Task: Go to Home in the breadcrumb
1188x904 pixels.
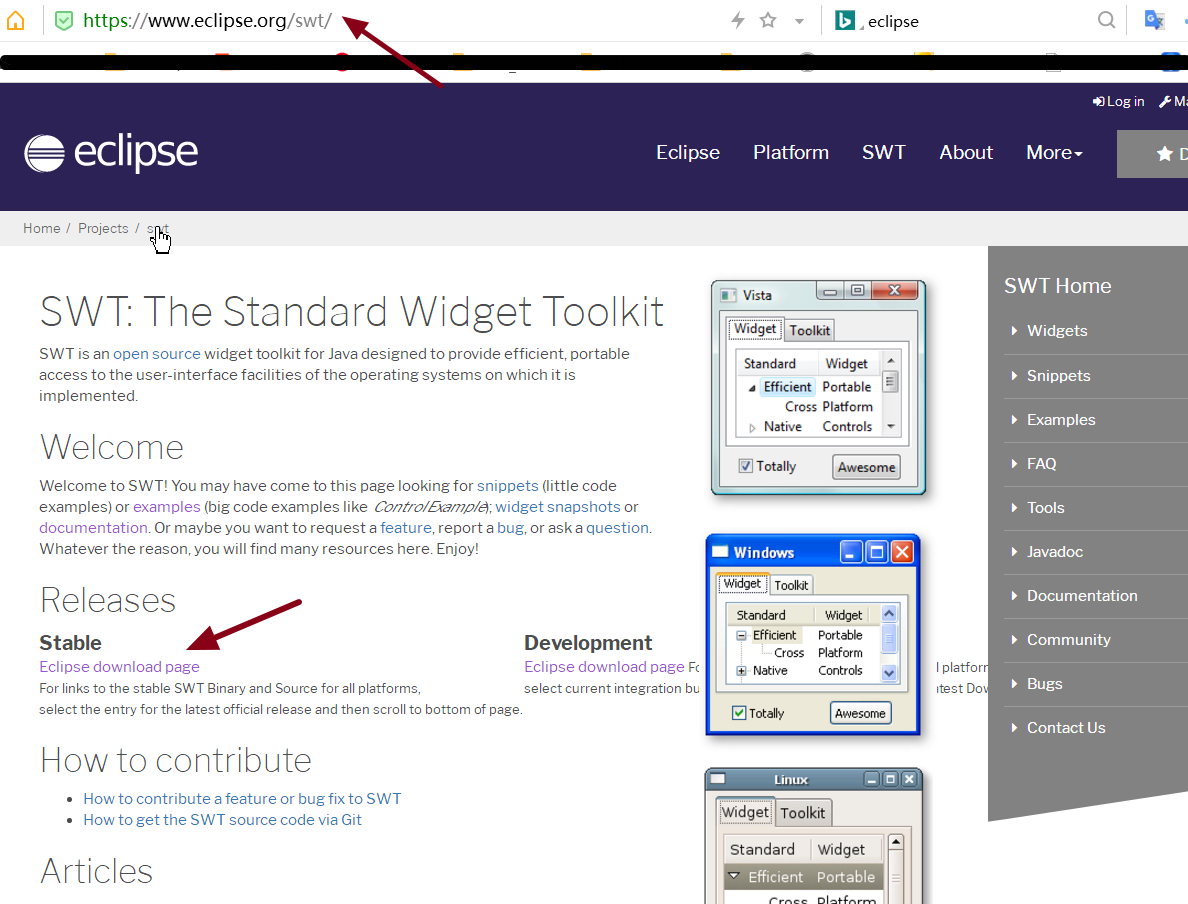Action: pos(42,228)
